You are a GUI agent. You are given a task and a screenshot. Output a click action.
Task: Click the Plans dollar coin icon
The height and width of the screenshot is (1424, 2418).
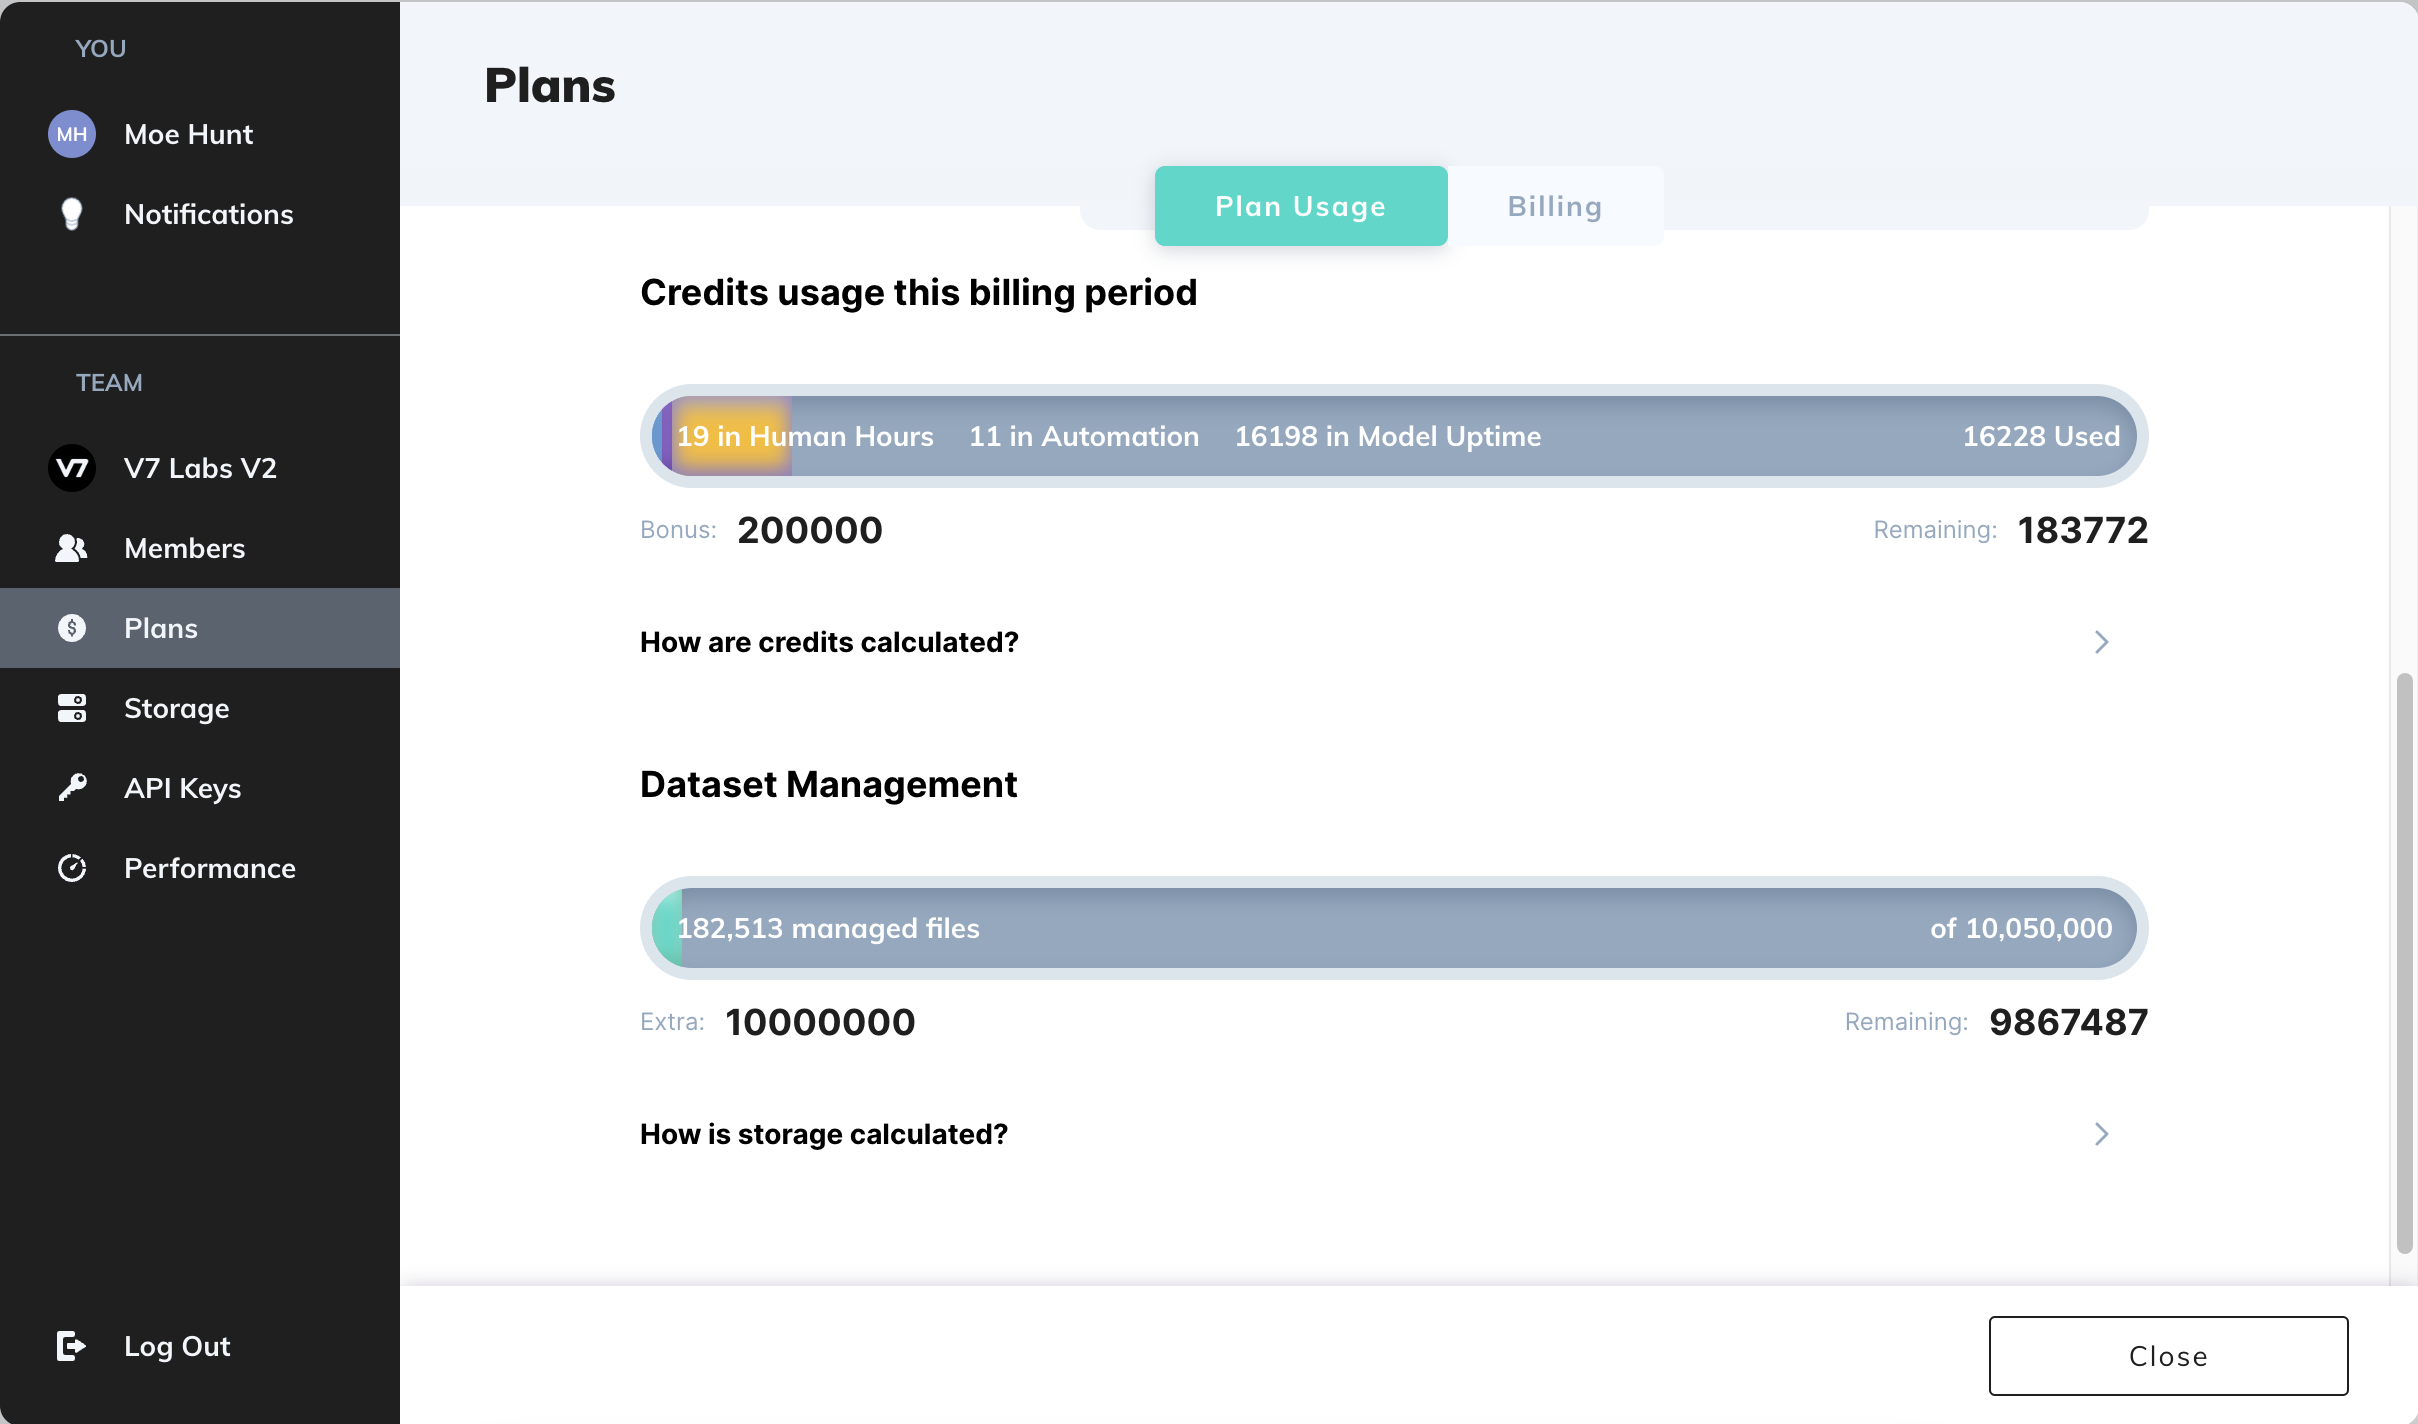(72, 628)
